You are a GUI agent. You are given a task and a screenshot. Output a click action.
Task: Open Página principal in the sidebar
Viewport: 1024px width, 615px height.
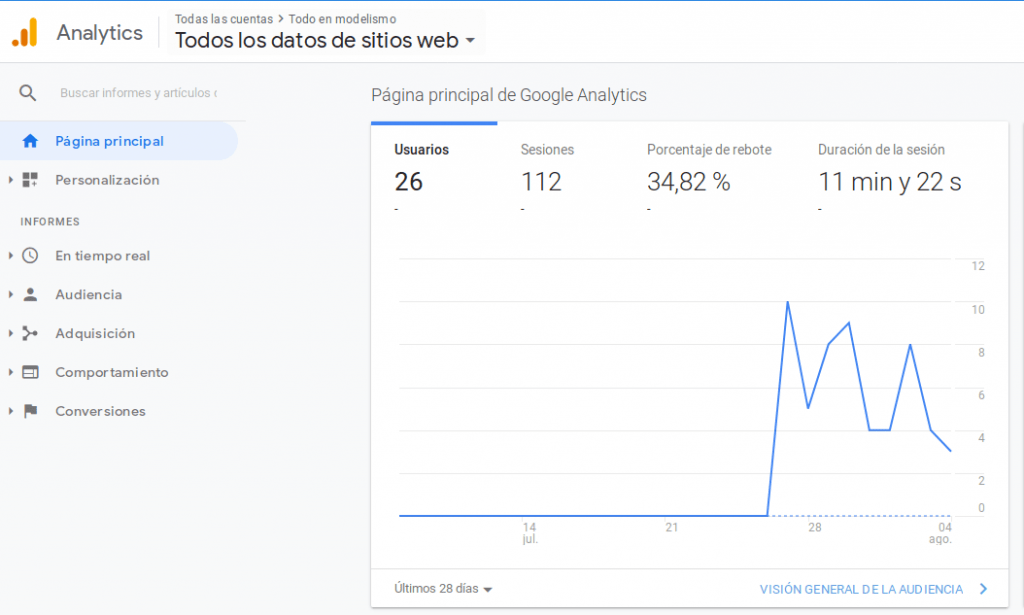118,141
